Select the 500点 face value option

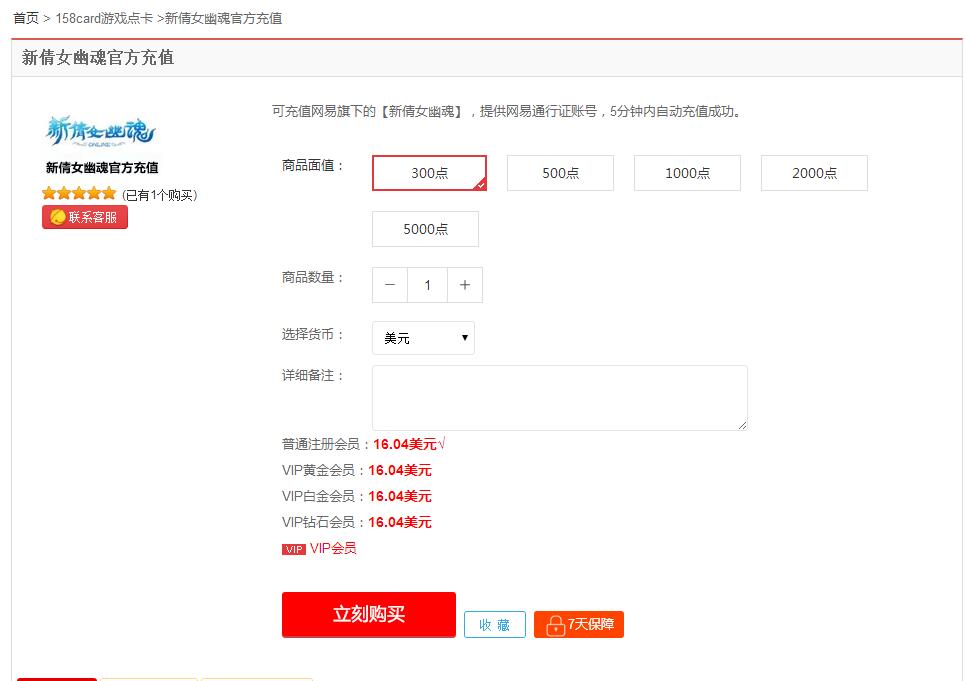pos(560,173)
